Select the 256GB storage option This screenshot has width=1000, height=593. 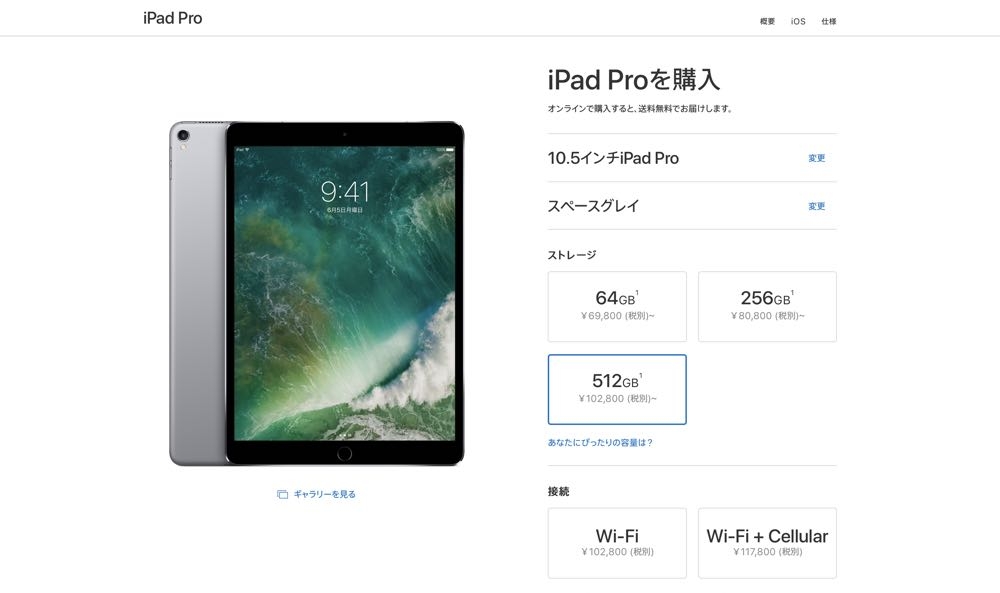click(767, 307)
